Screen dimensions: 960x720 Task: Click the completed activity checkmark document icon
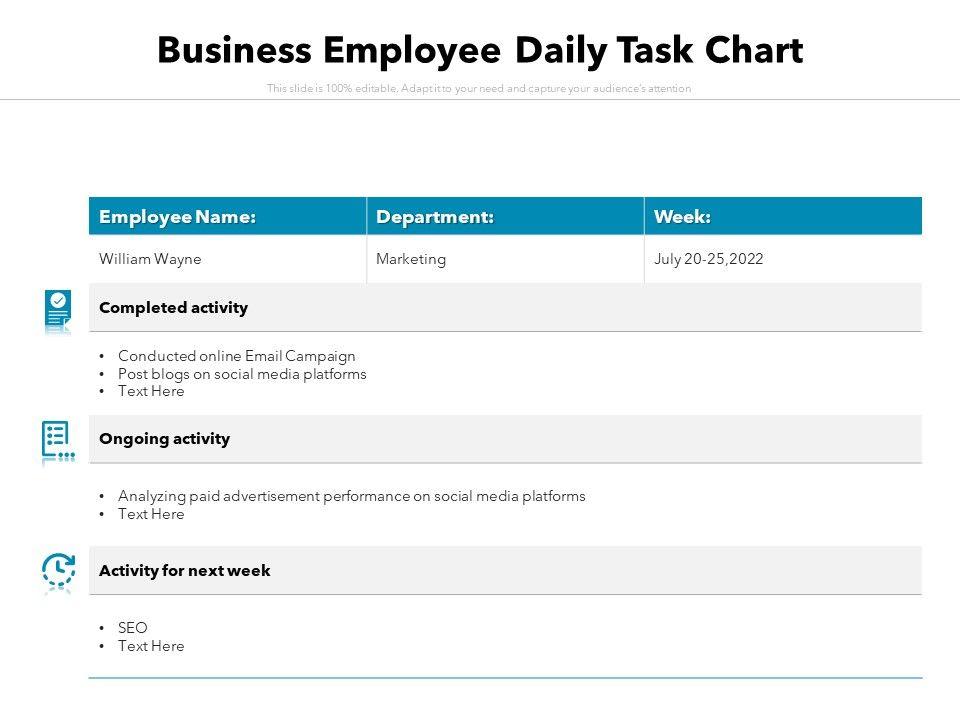(58, 309)
